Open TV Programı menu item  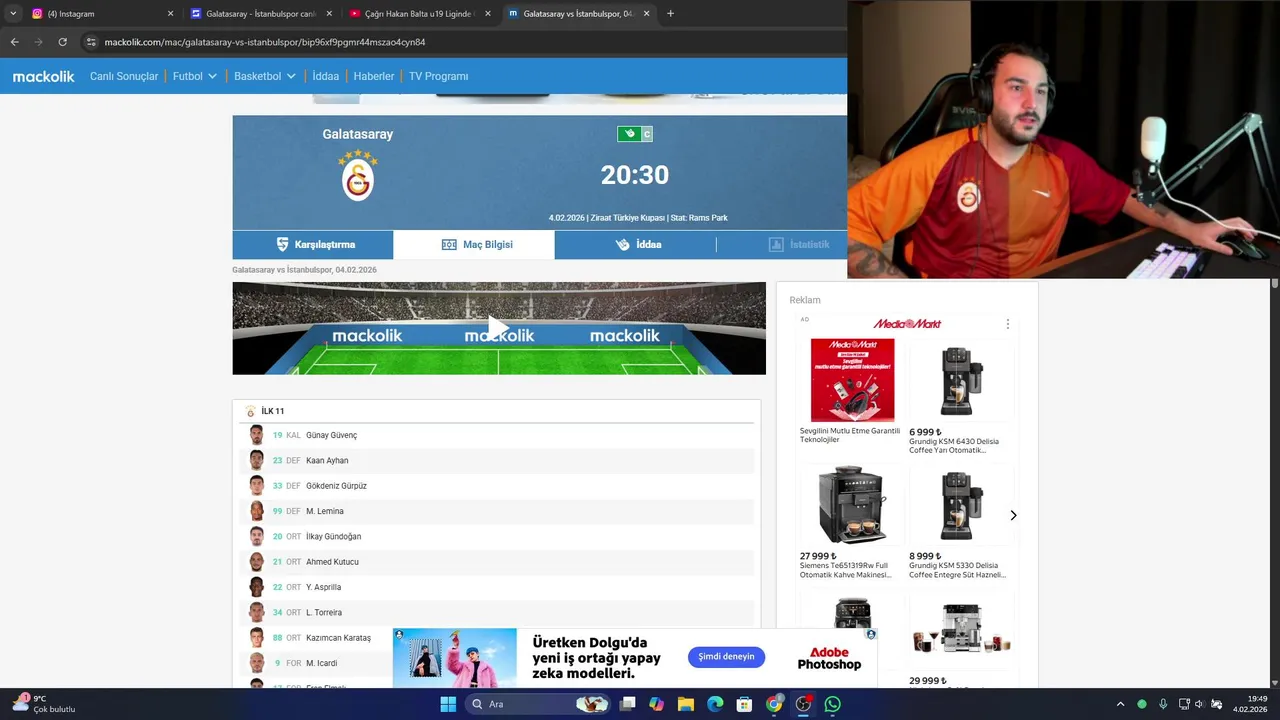(438, 76)
